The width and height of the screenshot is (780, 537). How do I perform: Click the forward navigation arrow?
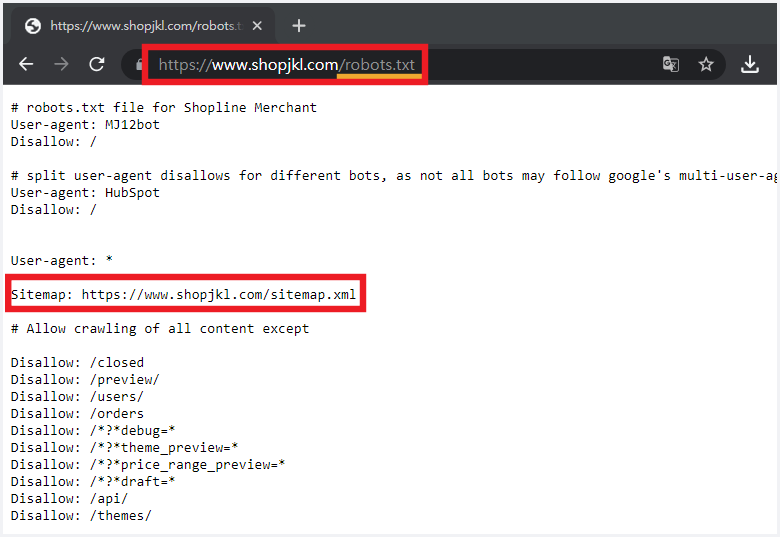coord(61,64)
